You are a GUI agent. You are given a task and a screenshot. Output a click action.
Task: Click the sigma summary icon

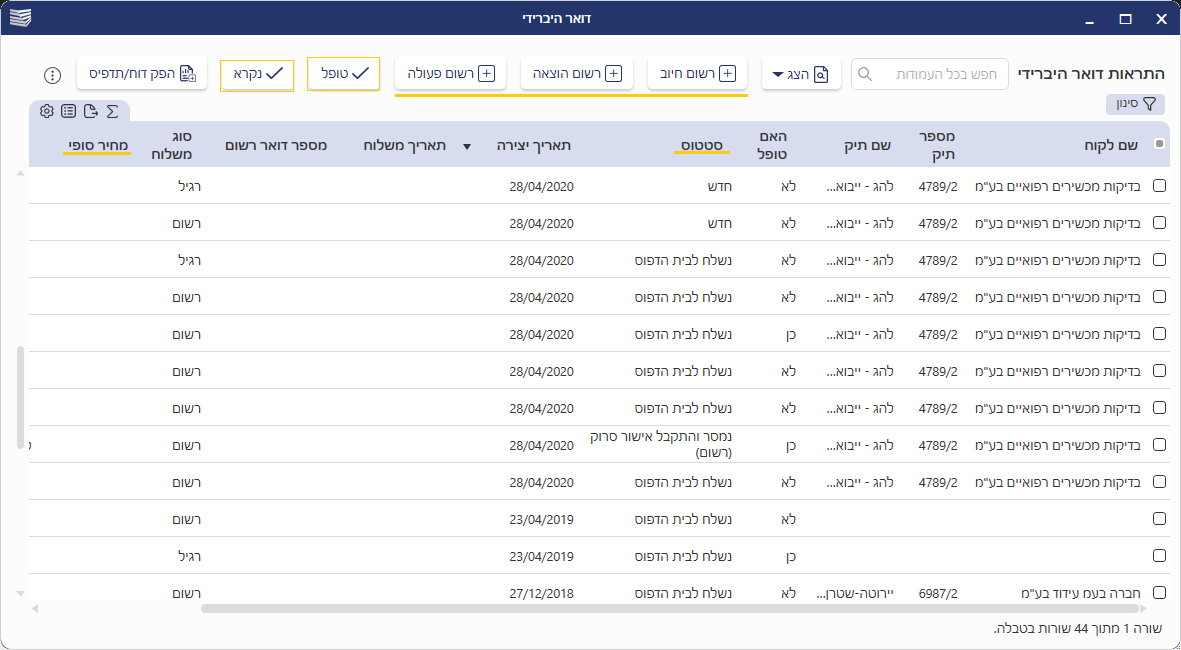pyautogui.click(x=112, y=111)
